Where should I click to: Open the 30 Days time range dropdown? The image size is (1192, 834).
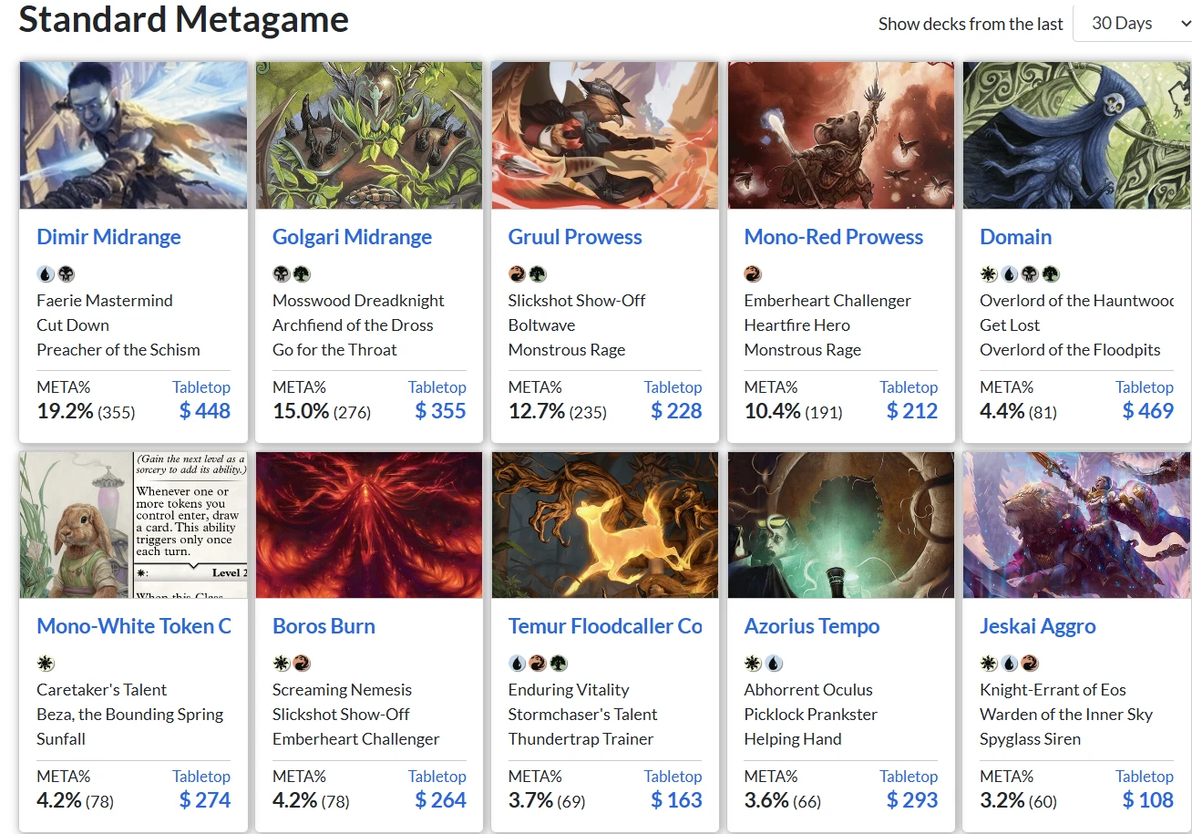[1133, 23]
